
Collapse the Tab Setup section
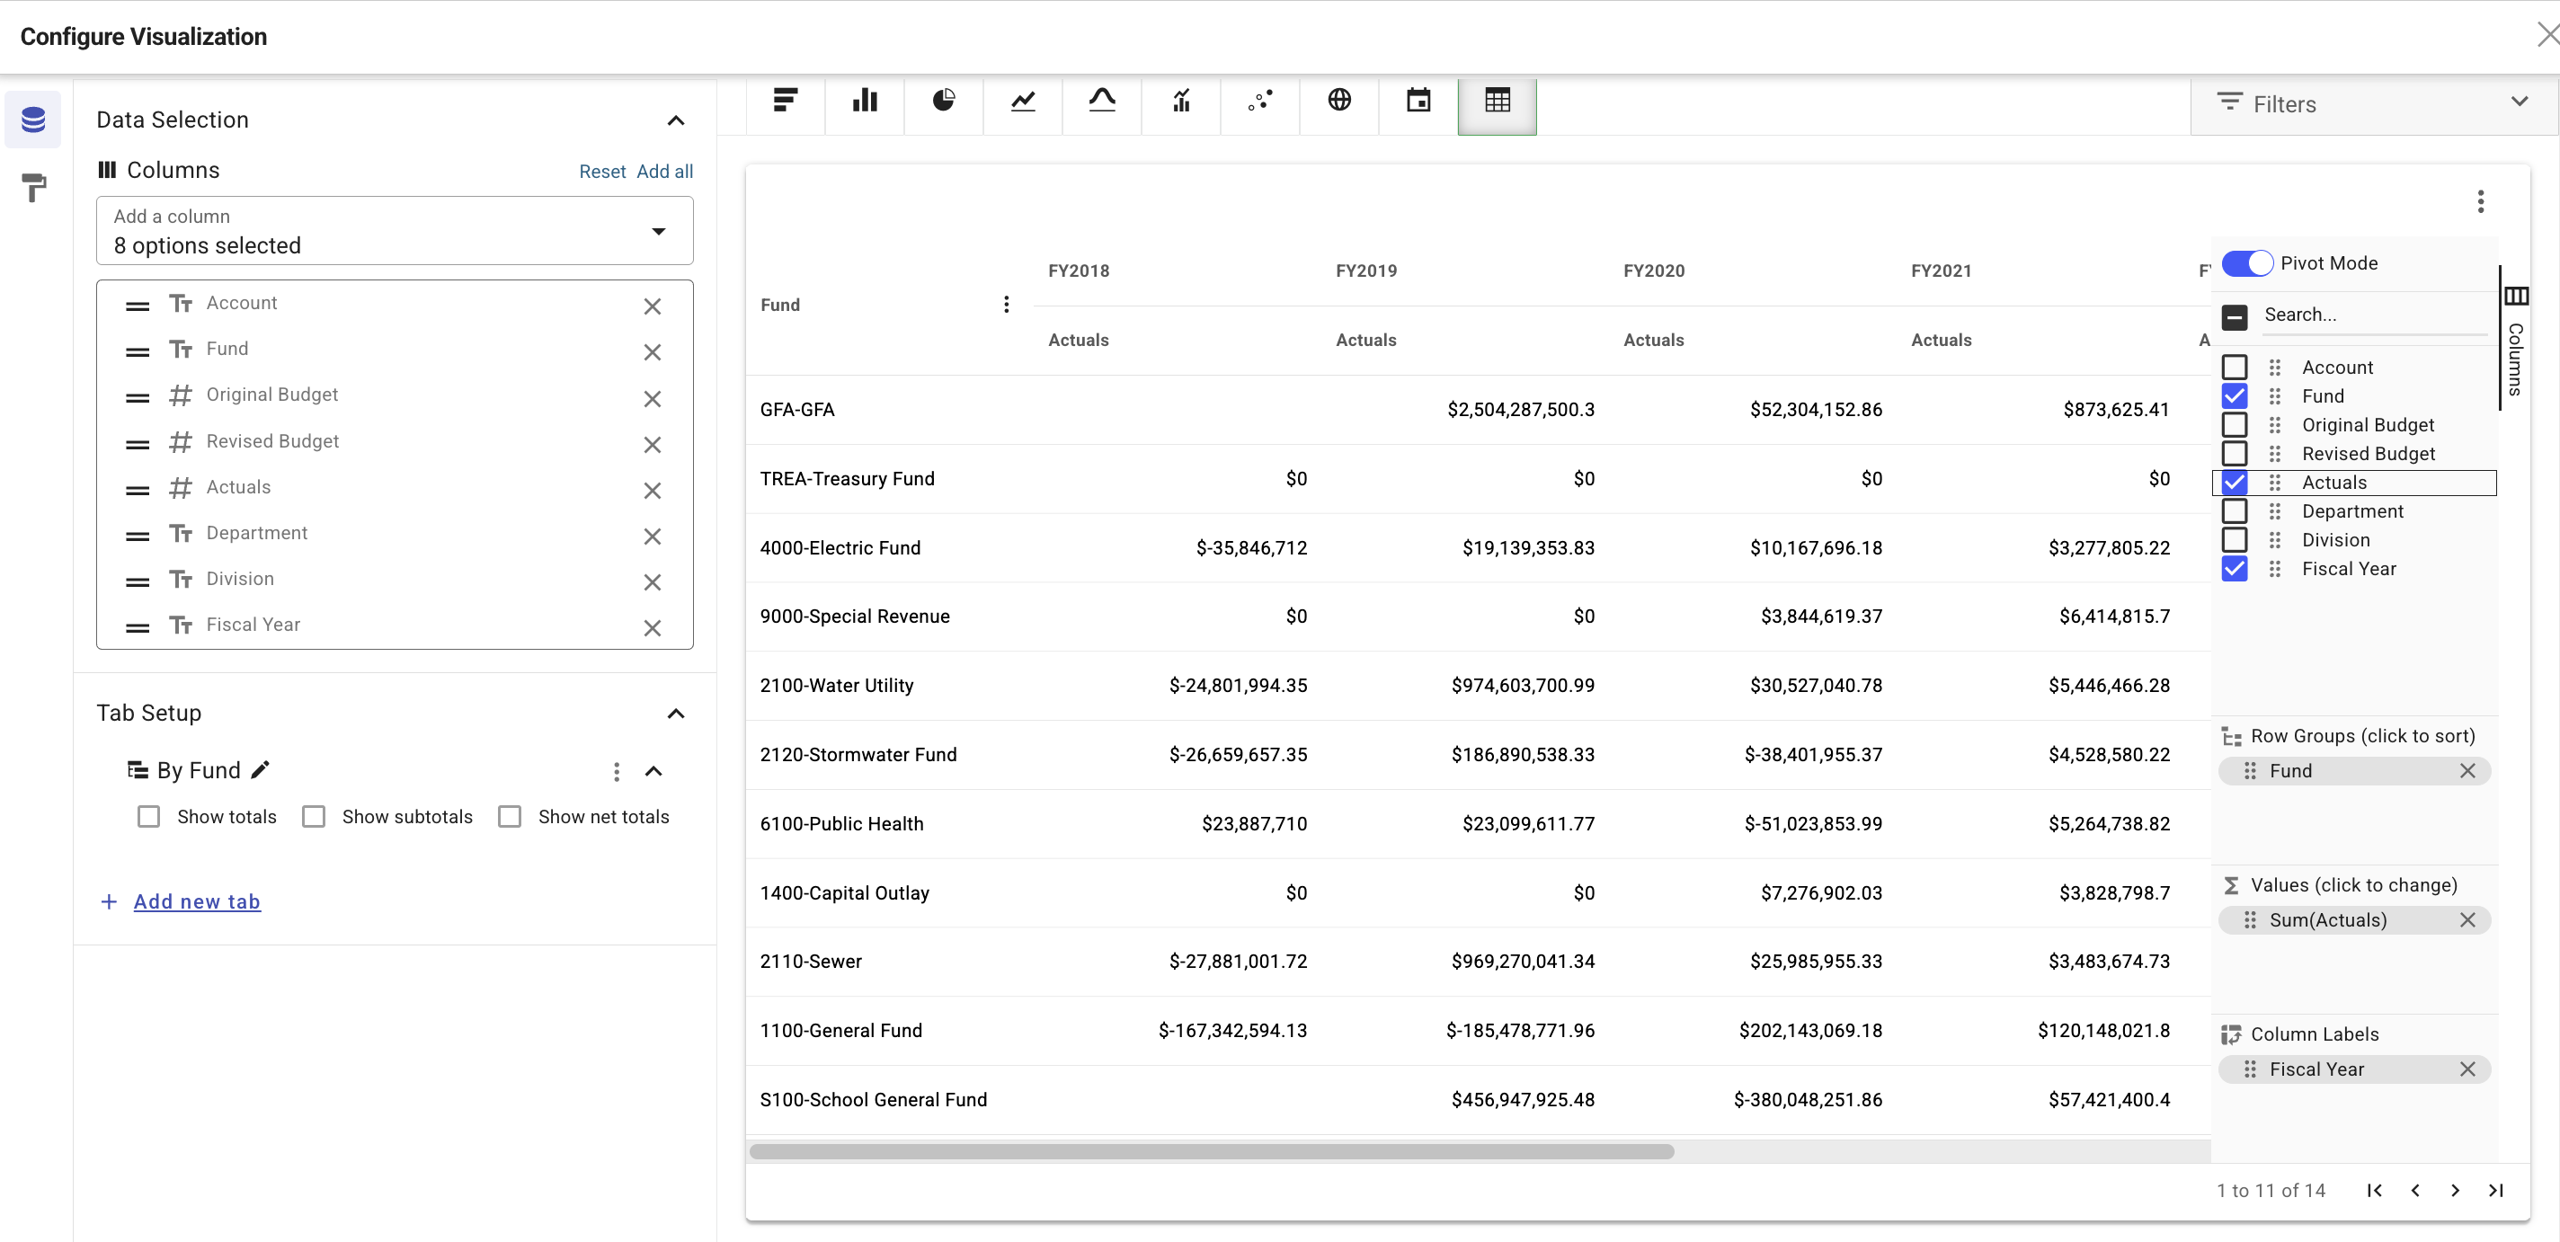(x=676, y=713)
